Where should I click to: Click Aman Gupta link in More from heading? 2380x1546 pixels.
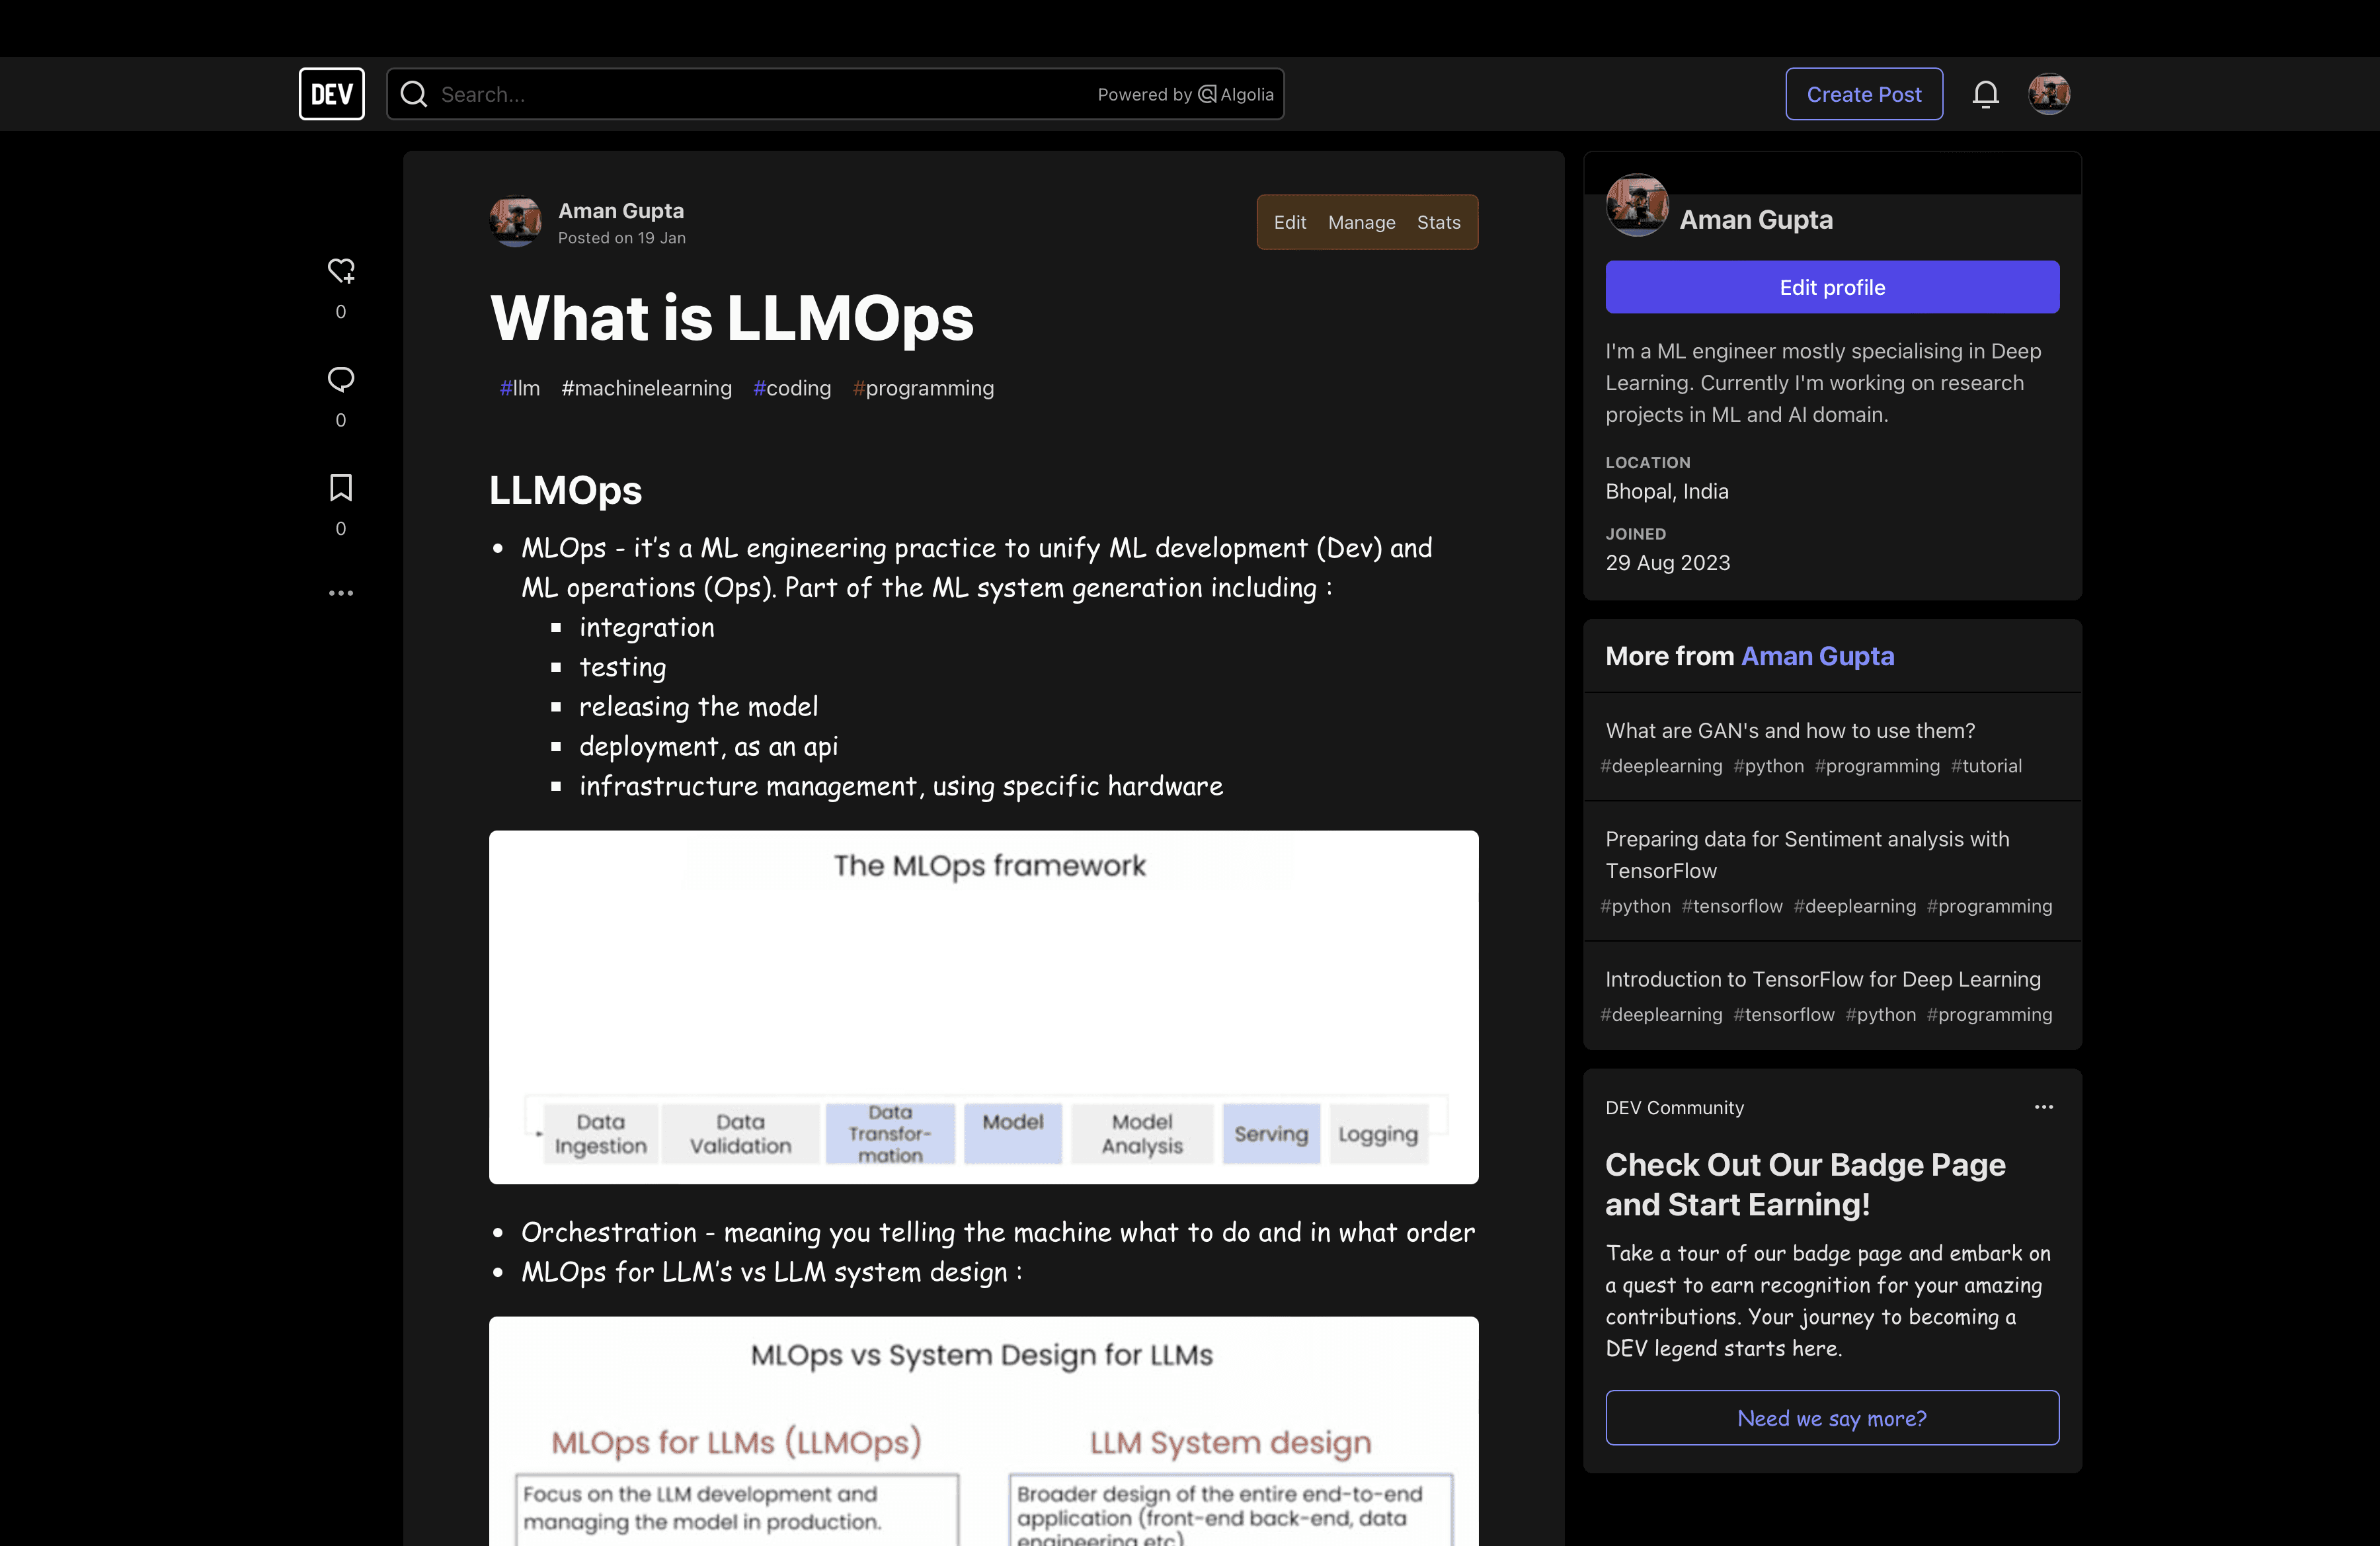click(x=1818, y=656)
